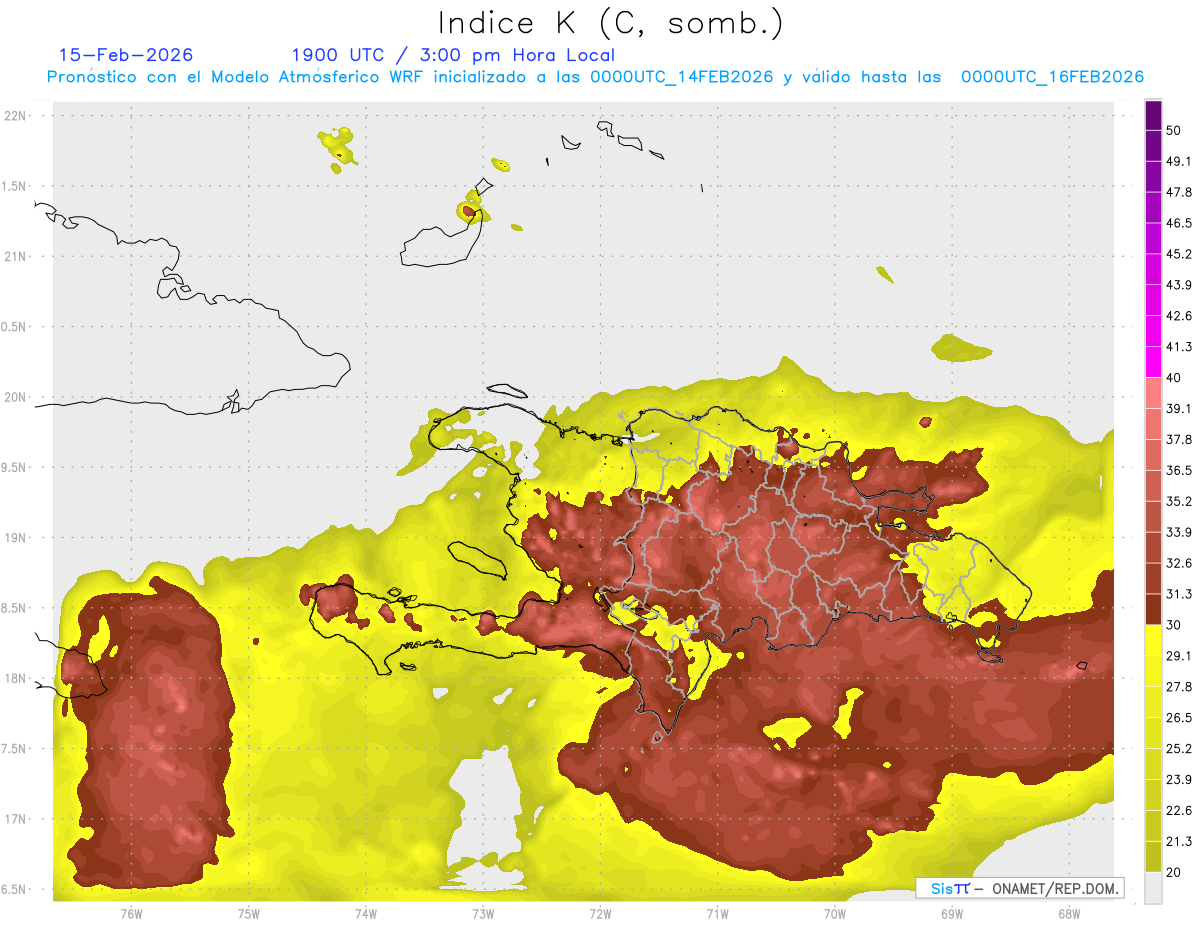Click the colorbar value 20

[1174, 873]
